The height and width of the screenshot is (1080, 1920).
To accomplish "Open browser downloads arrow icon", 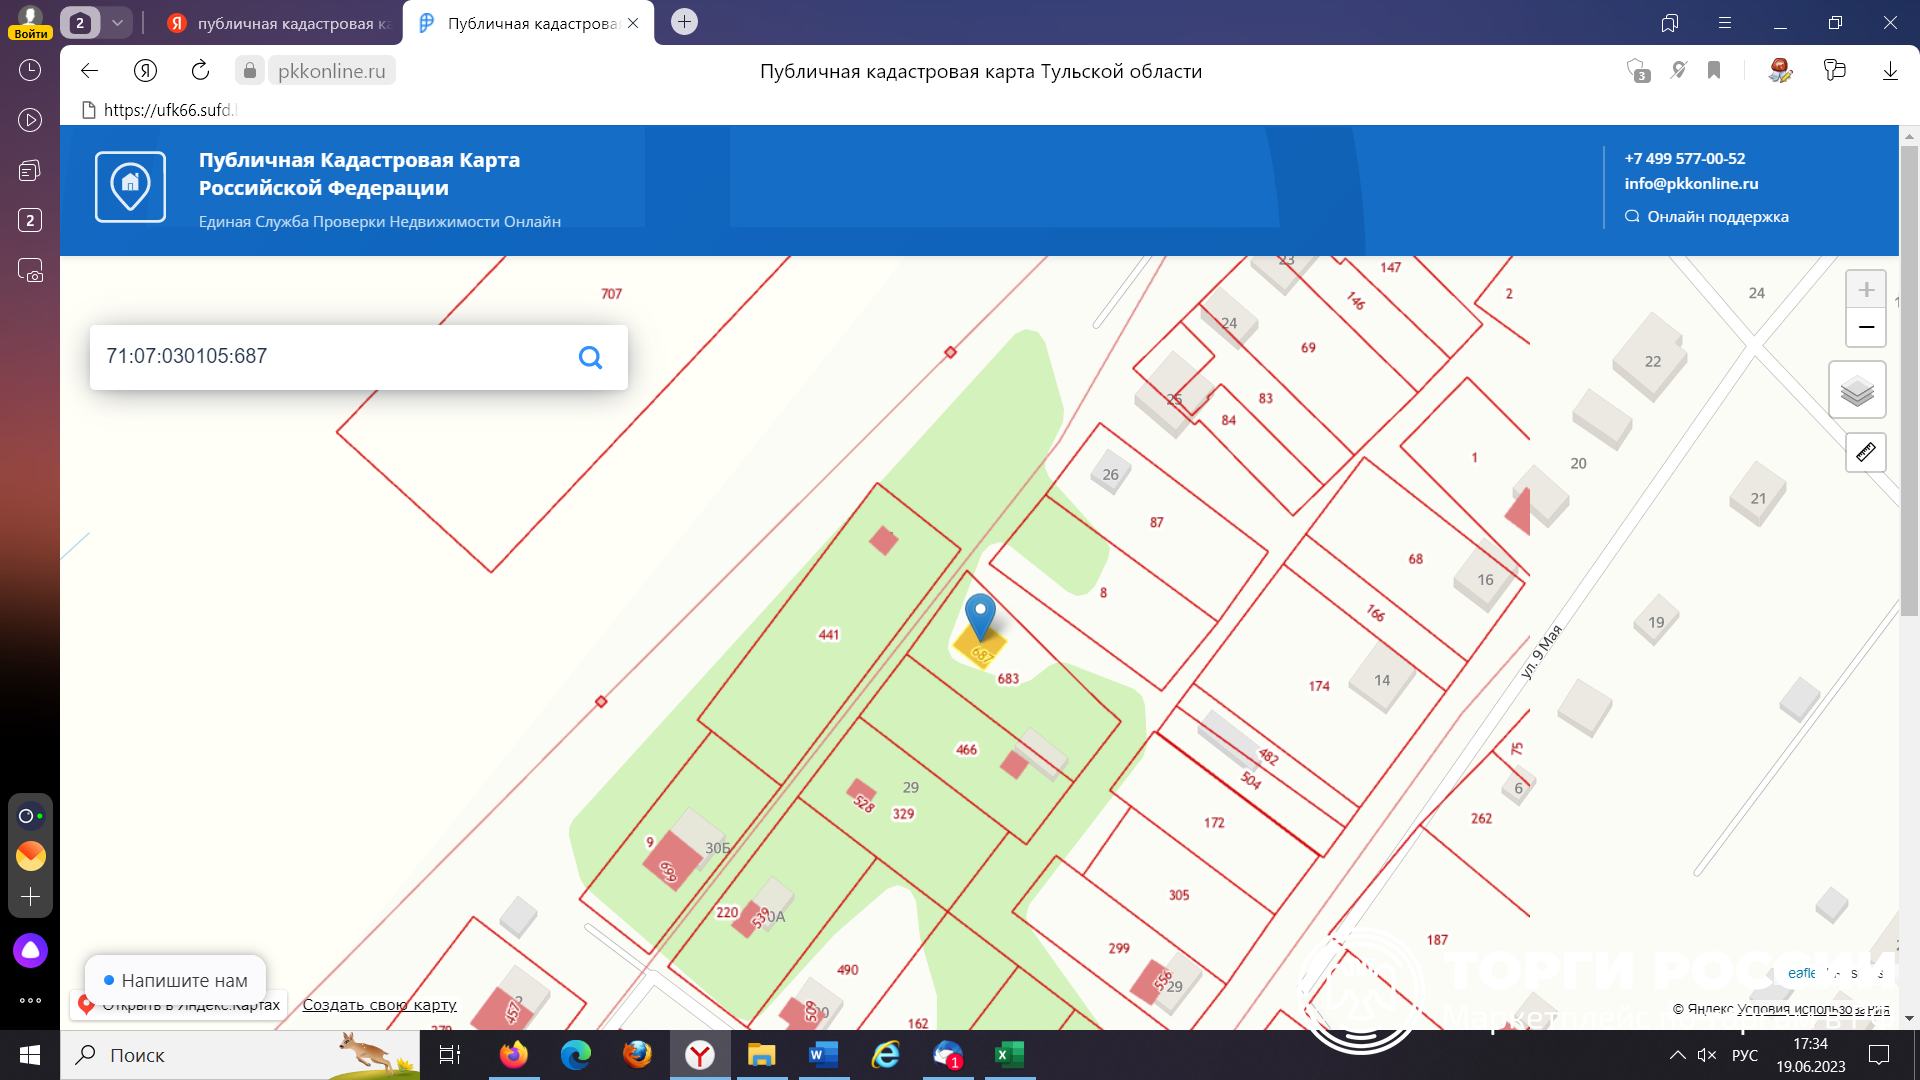I will (1889, 70).
